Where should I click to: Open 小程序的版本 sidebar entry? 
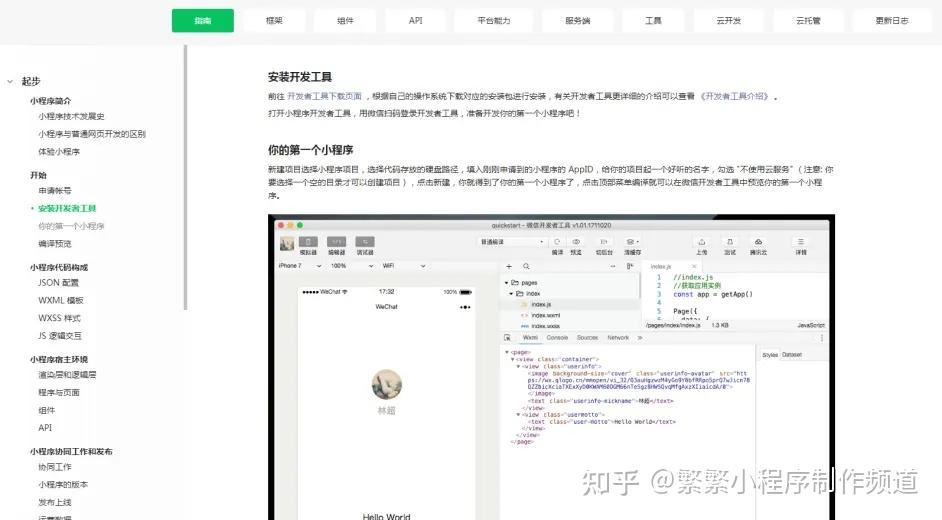62,485
